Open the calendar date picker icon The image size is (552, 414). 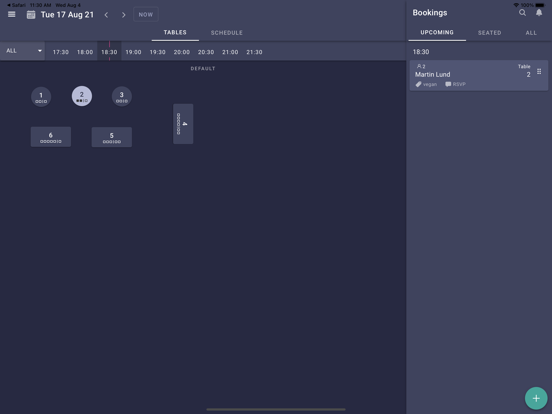tap(31, 15)
